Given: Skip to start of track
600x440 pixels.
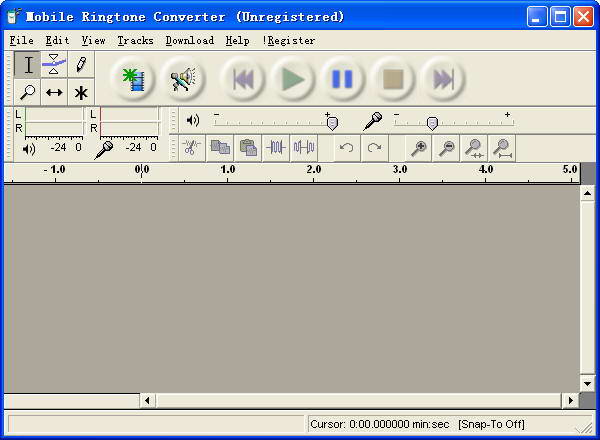Looking at the screenshot, I should coord(243,80).
